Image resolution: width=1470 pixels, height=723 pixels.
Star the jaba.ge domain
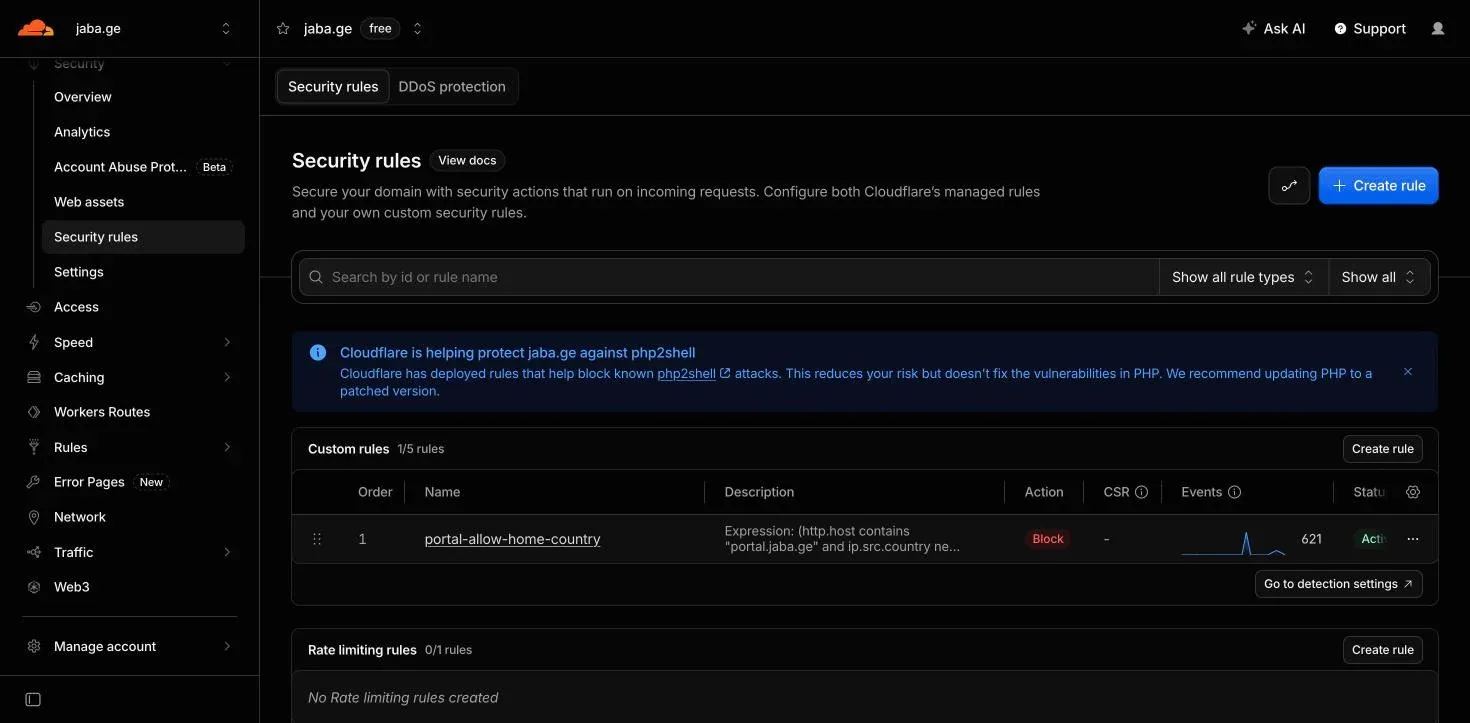coord(283,29)
